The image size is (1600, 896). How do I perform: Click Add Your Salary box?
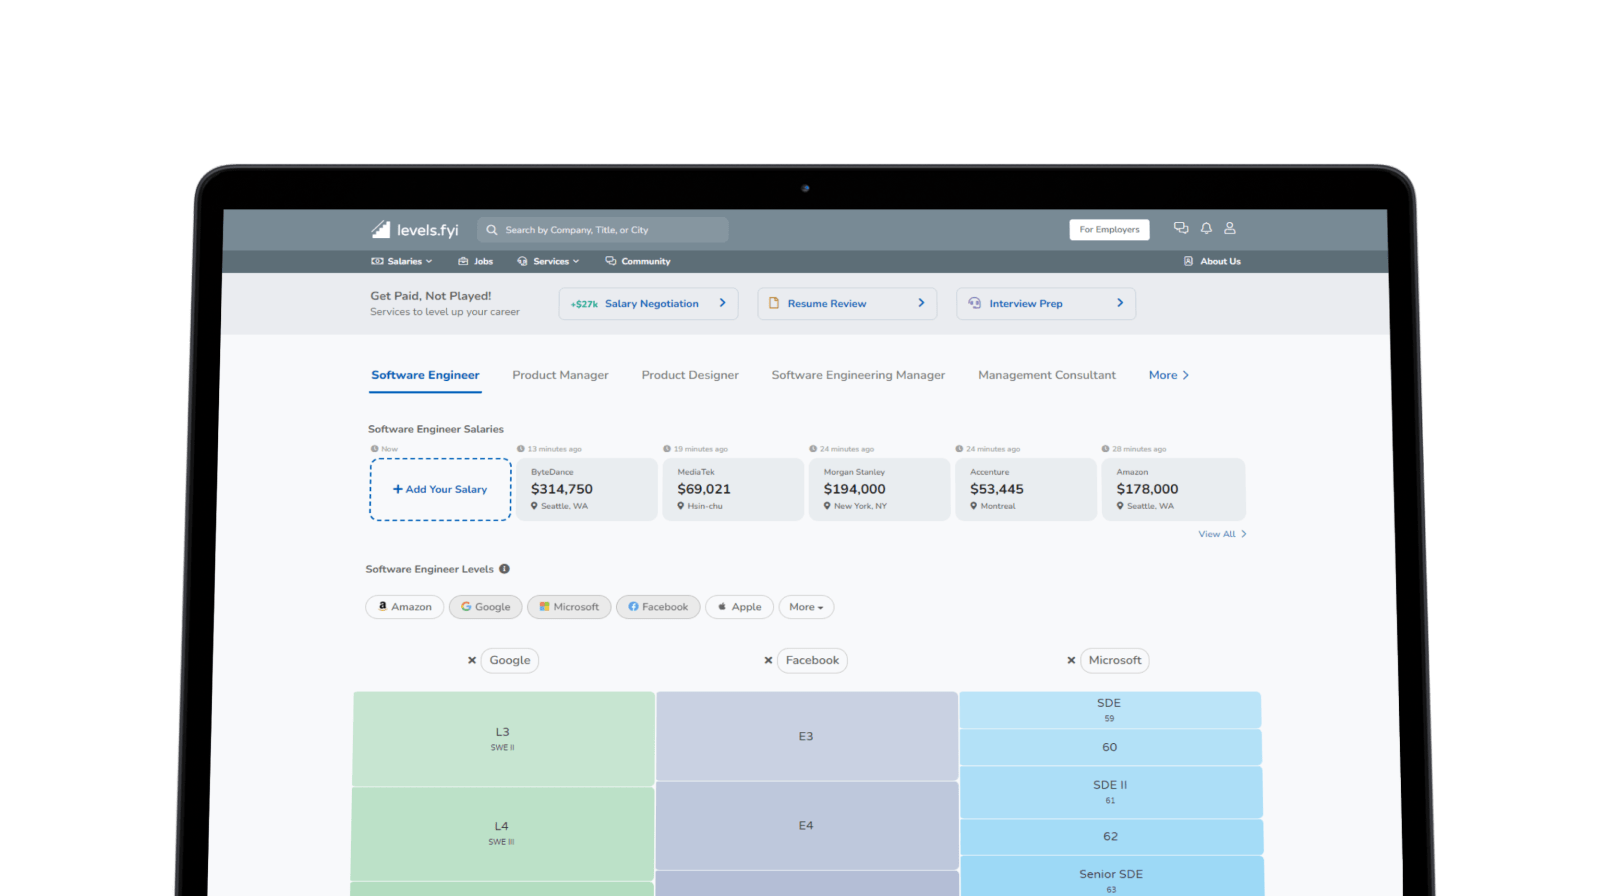coord(440,489)
